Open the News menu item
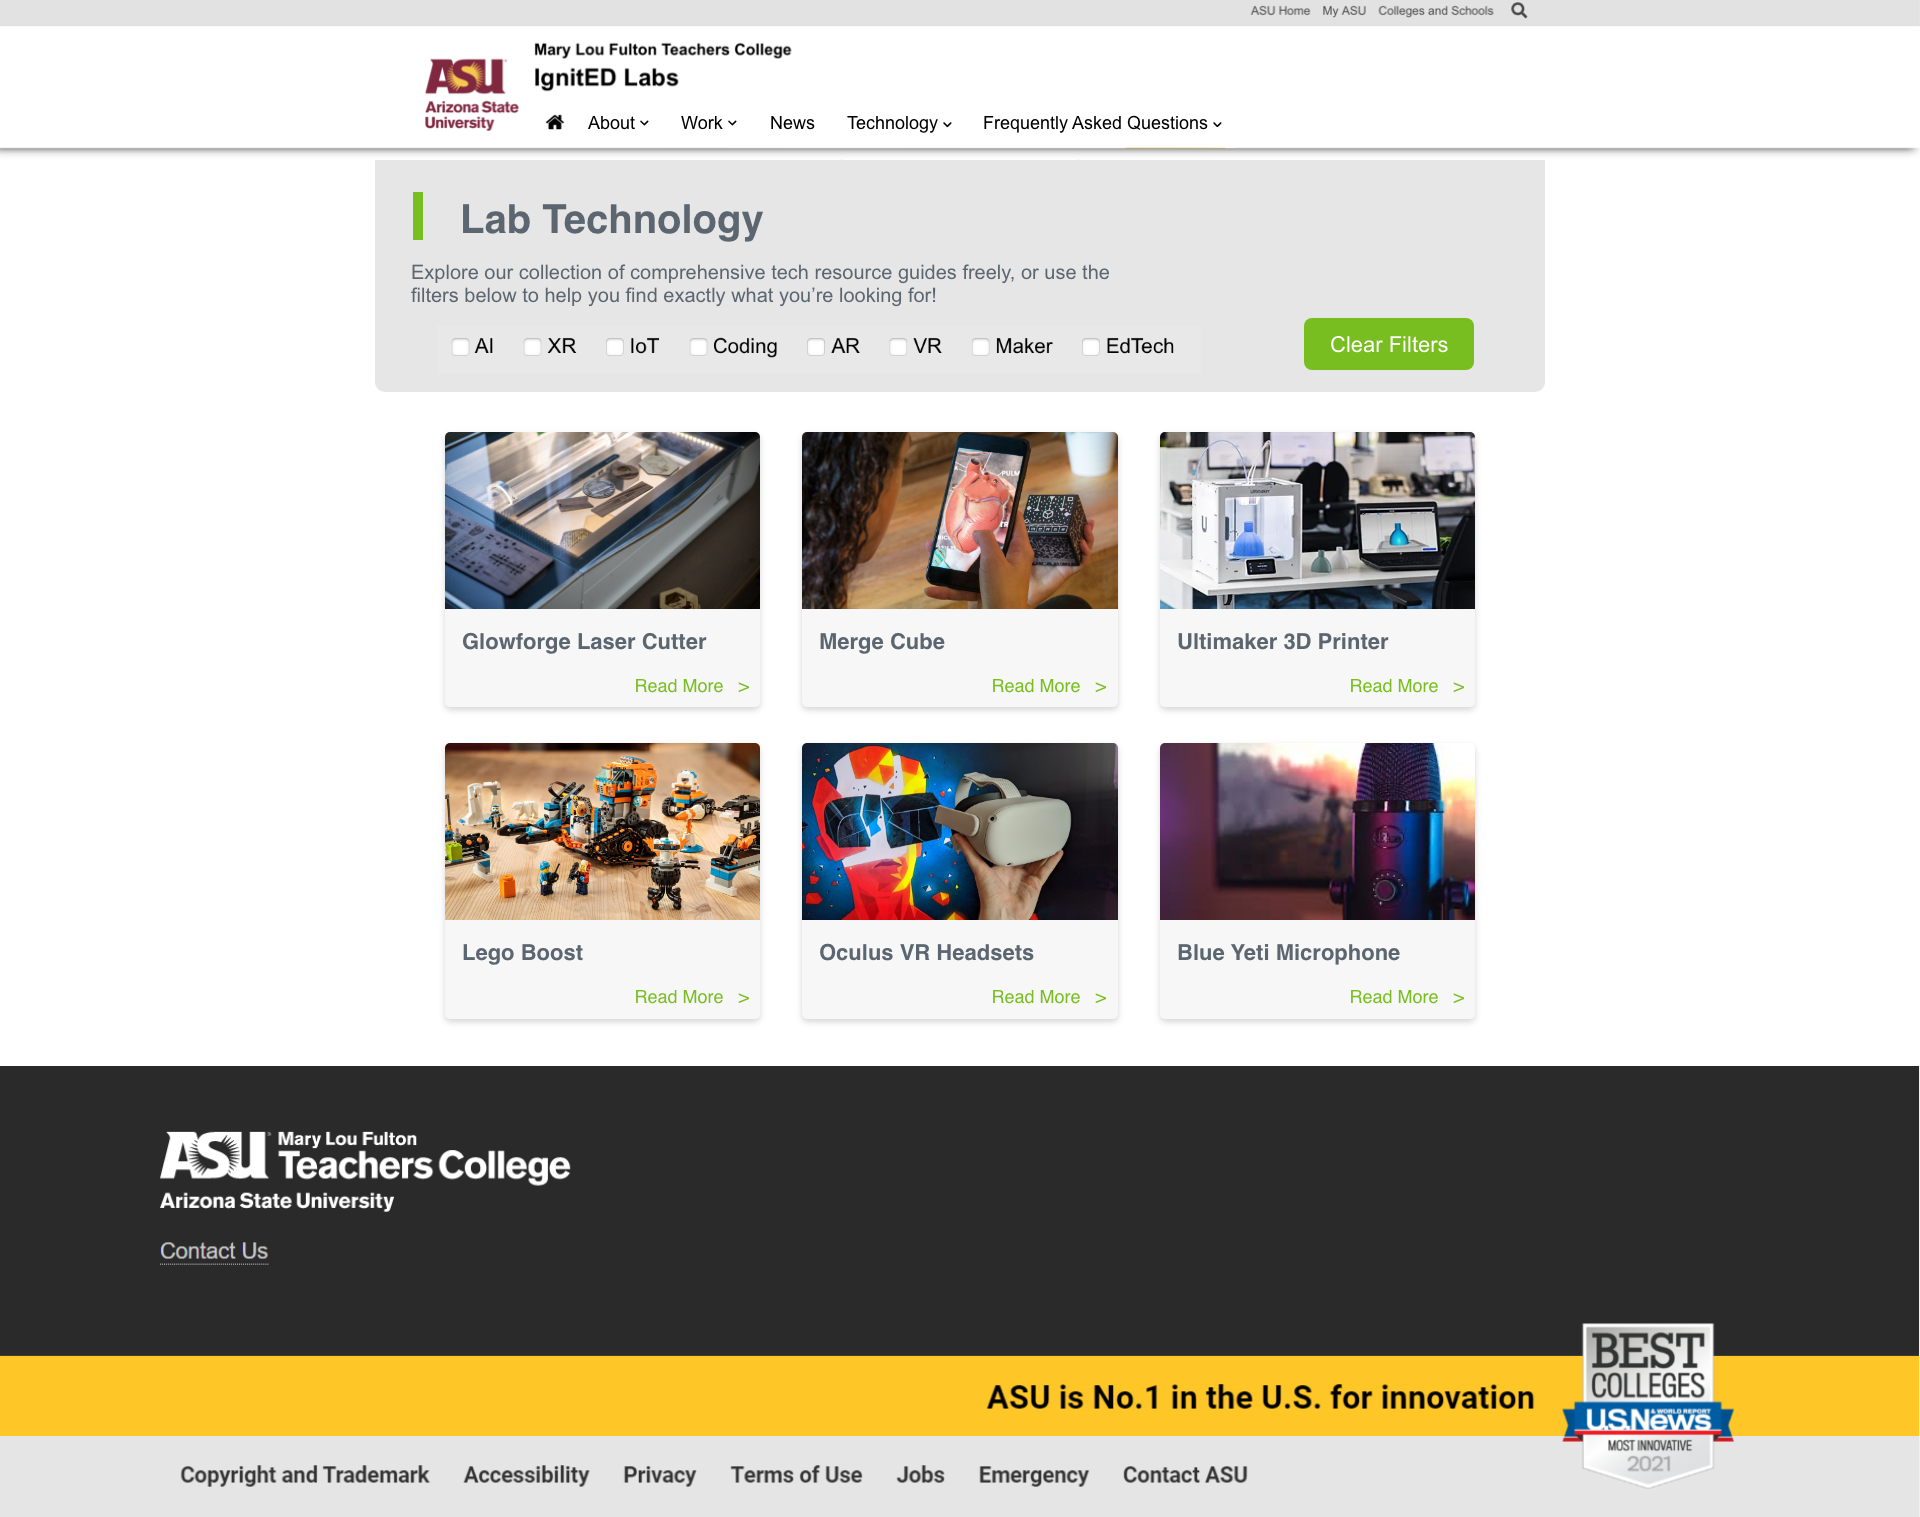Image resolution: width=1920 pixels, height=1517 pixels. [x=792, y=123]
